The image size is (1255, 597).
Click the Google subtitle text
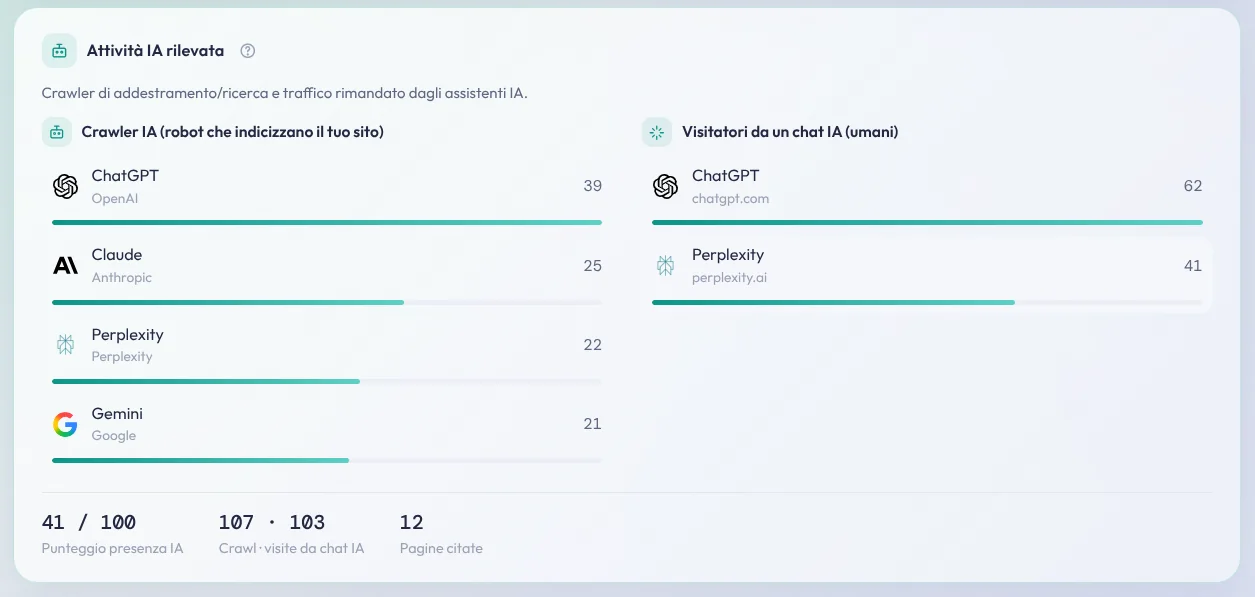pos(114,436)
